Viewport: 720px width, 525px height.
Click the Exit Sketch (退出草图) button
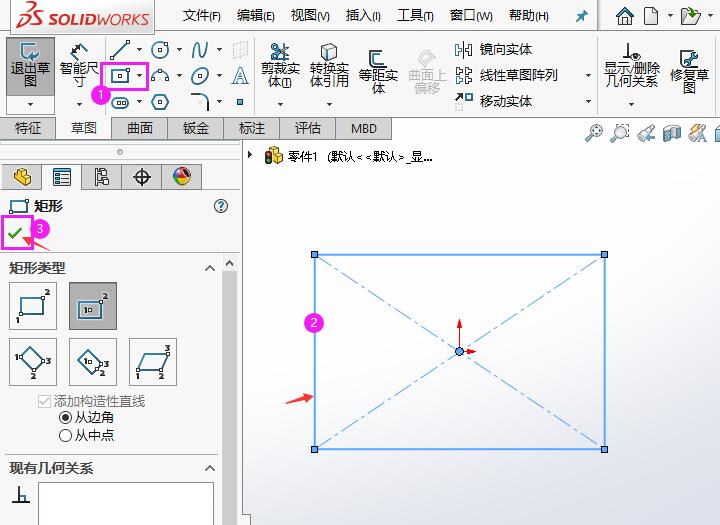coord(30,67)
